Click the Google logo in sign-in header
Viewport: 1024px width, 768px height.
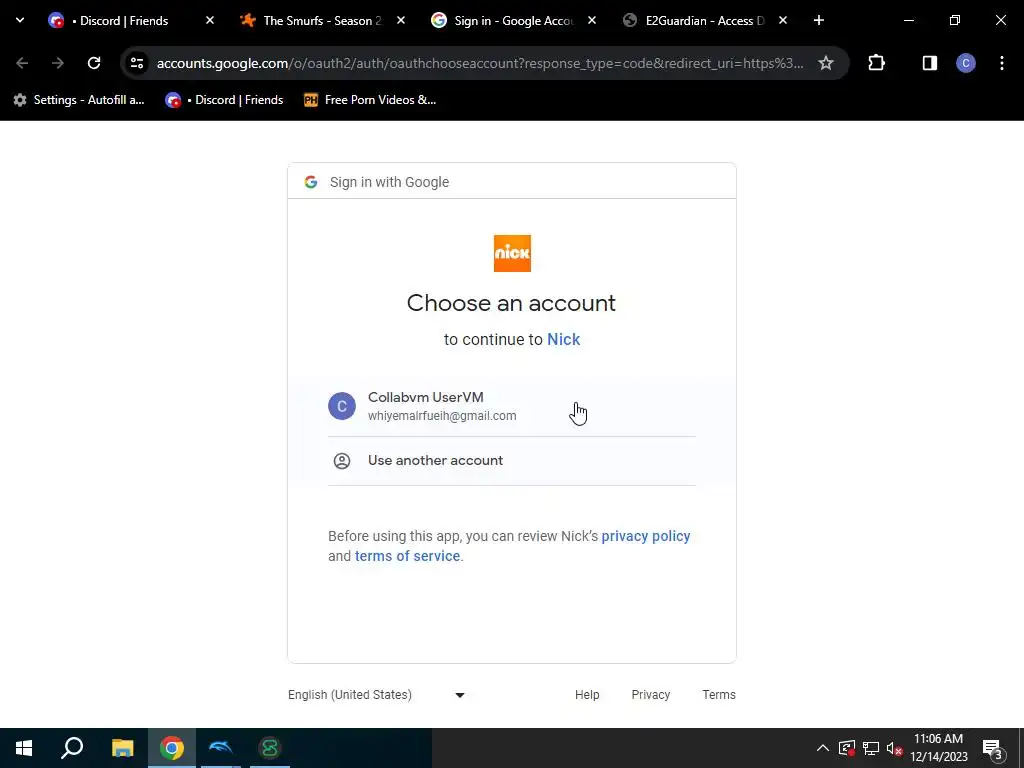tap(311, 182)
